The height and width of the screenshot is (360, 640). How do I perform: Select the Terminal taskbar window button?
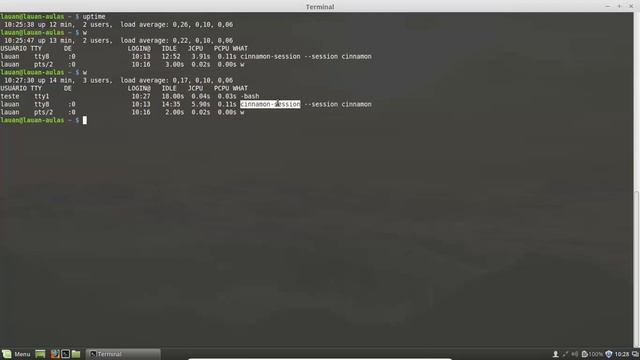click(x=123, y=354)
